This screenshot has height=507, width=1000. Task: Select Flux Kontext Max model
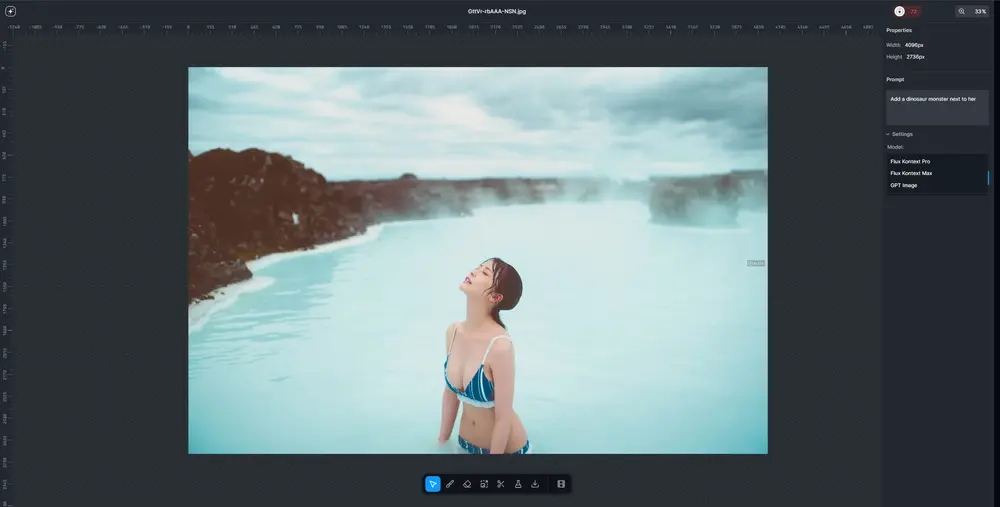click(911, 173)
